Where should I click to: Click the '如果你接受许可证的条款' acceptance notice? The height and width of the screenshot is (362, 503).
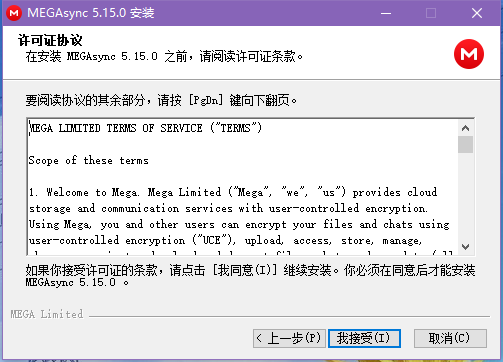coord(250,276)
